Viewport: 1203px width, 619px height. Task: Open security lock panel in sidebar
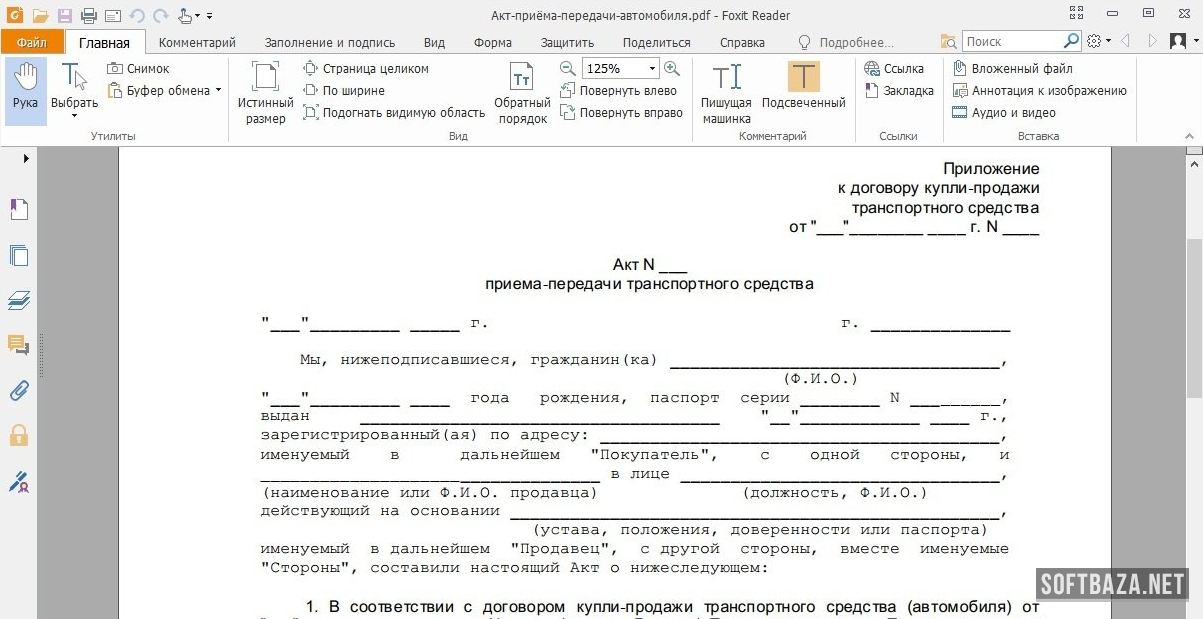(x=19, y=435)
